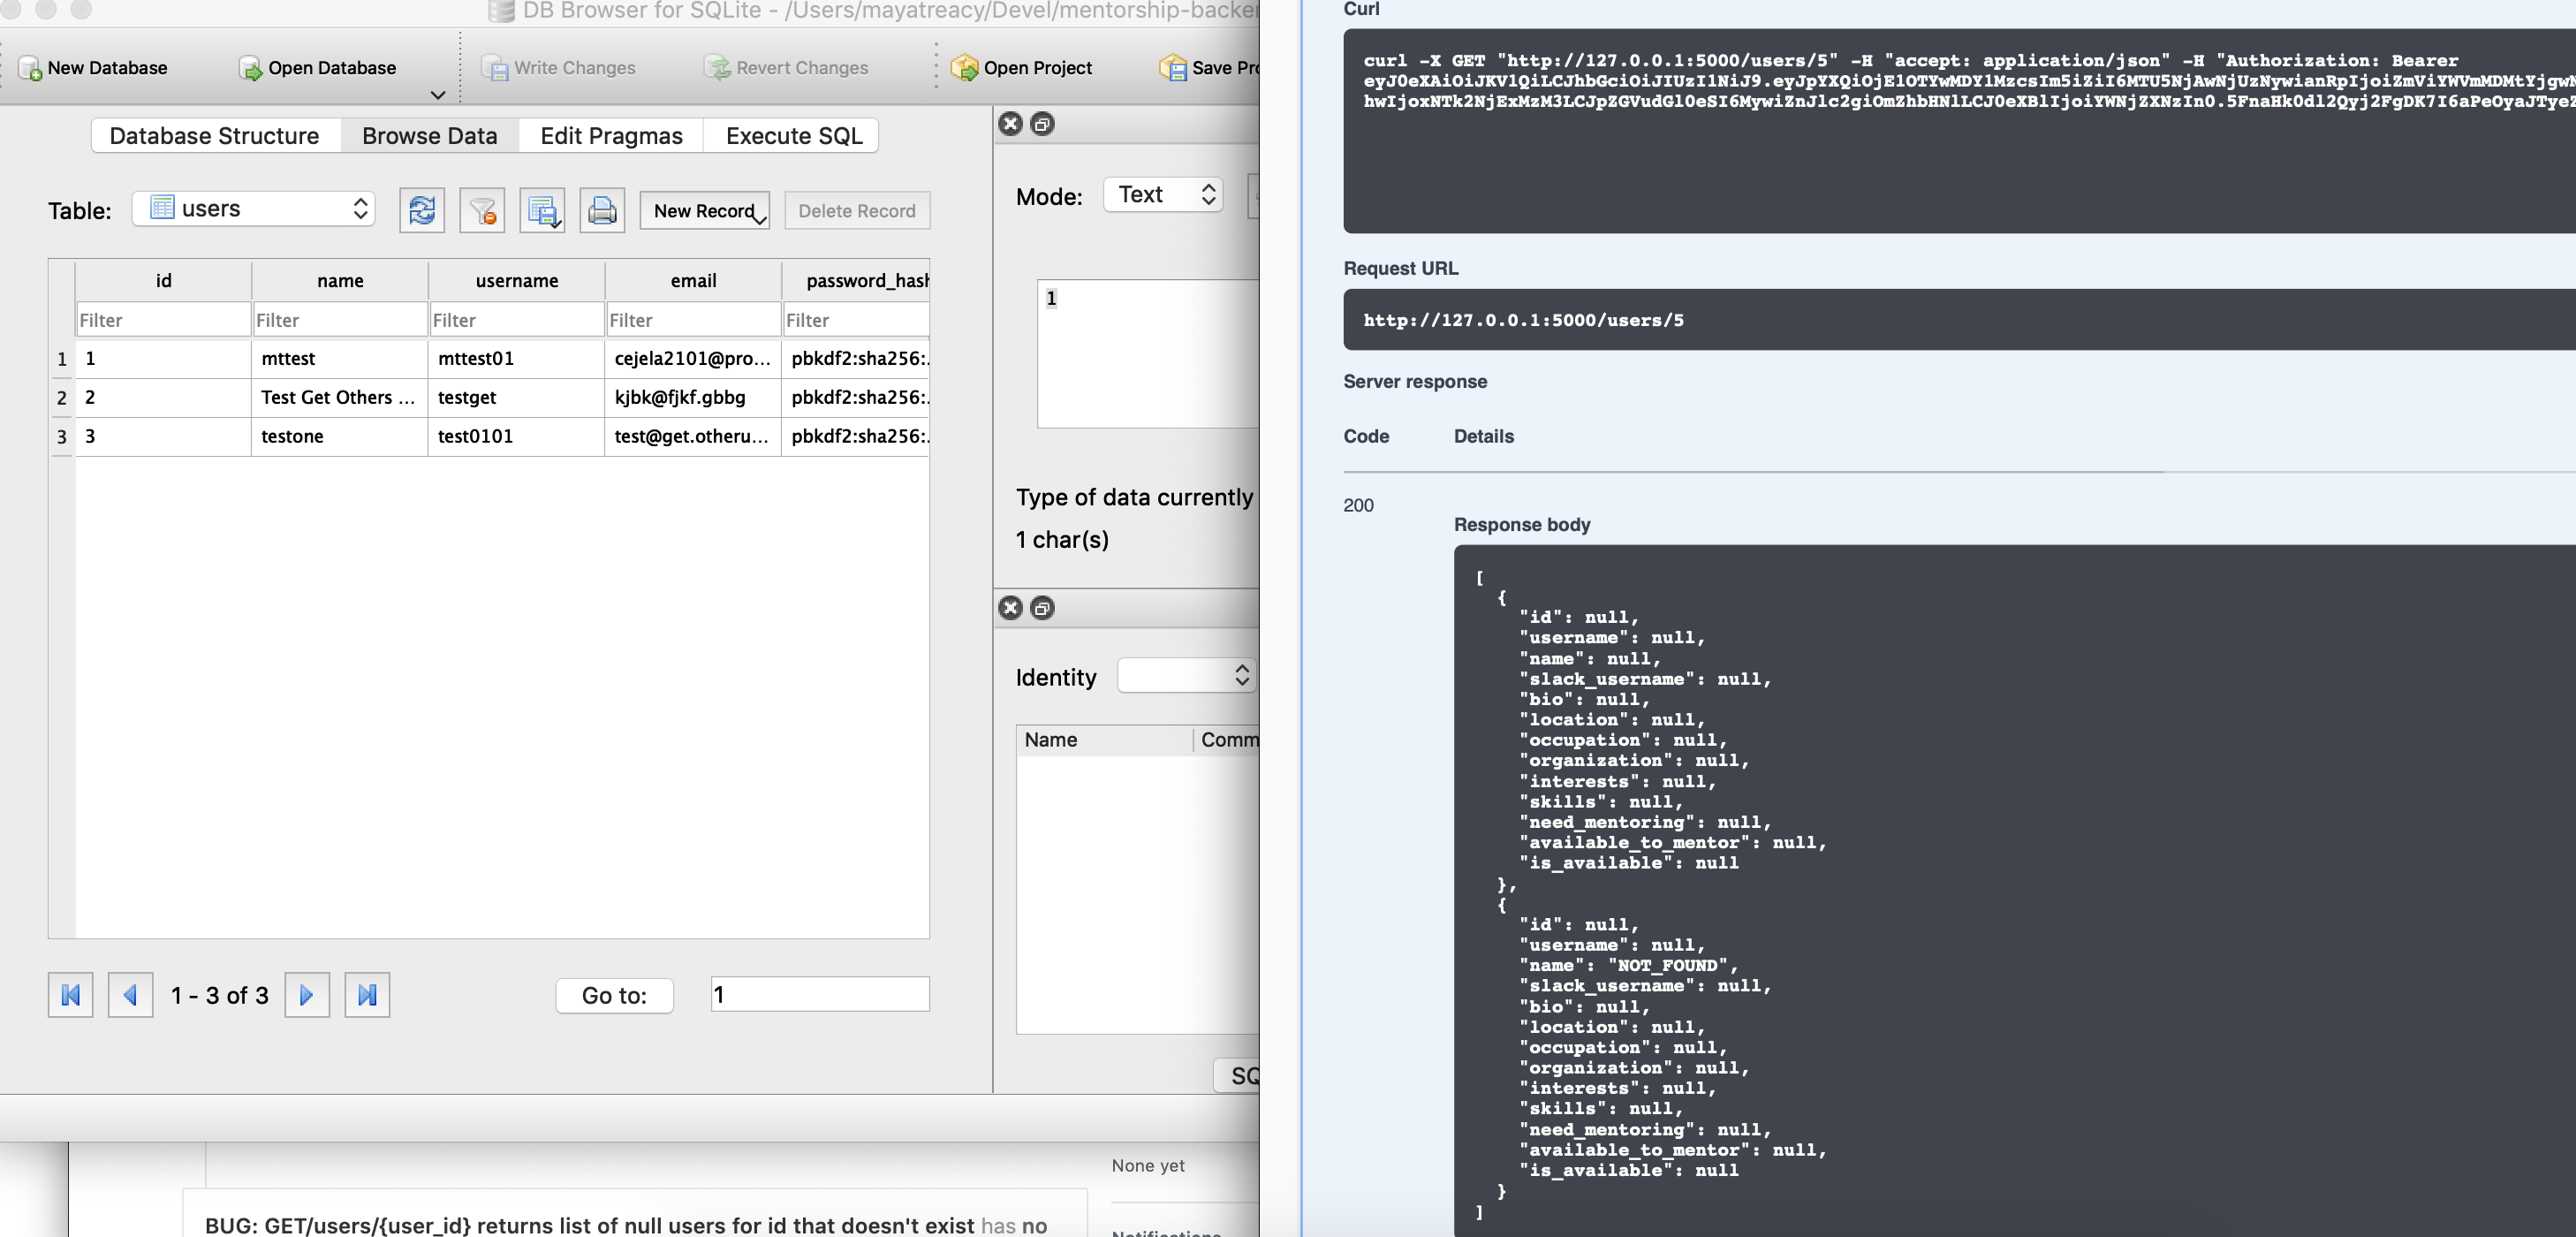Sort by the email column header
Viewport: 2576px width, 1237px height.
pos(693,280)
